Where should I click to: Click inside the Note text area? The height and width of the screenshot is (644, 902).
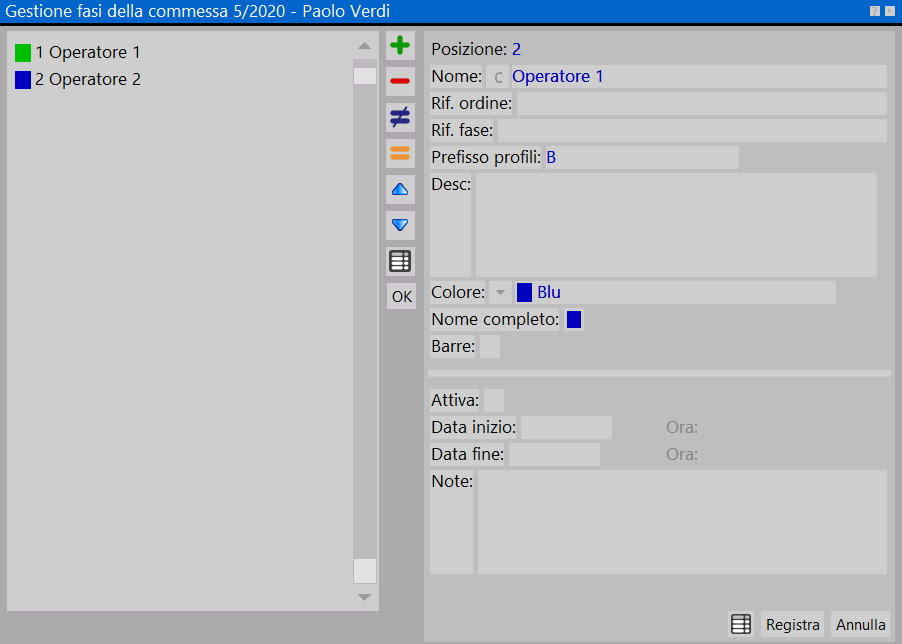(x=682, y=522)
